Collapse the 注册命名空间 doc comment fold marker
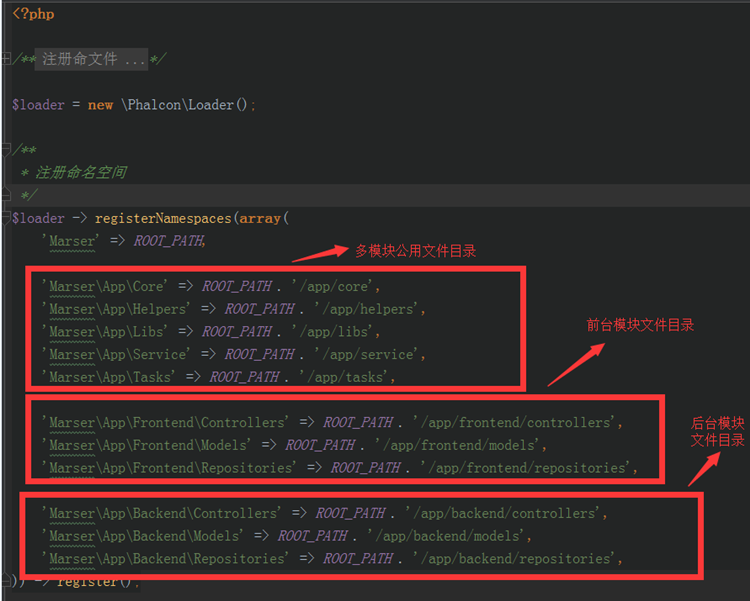 [x=7, y=150]
